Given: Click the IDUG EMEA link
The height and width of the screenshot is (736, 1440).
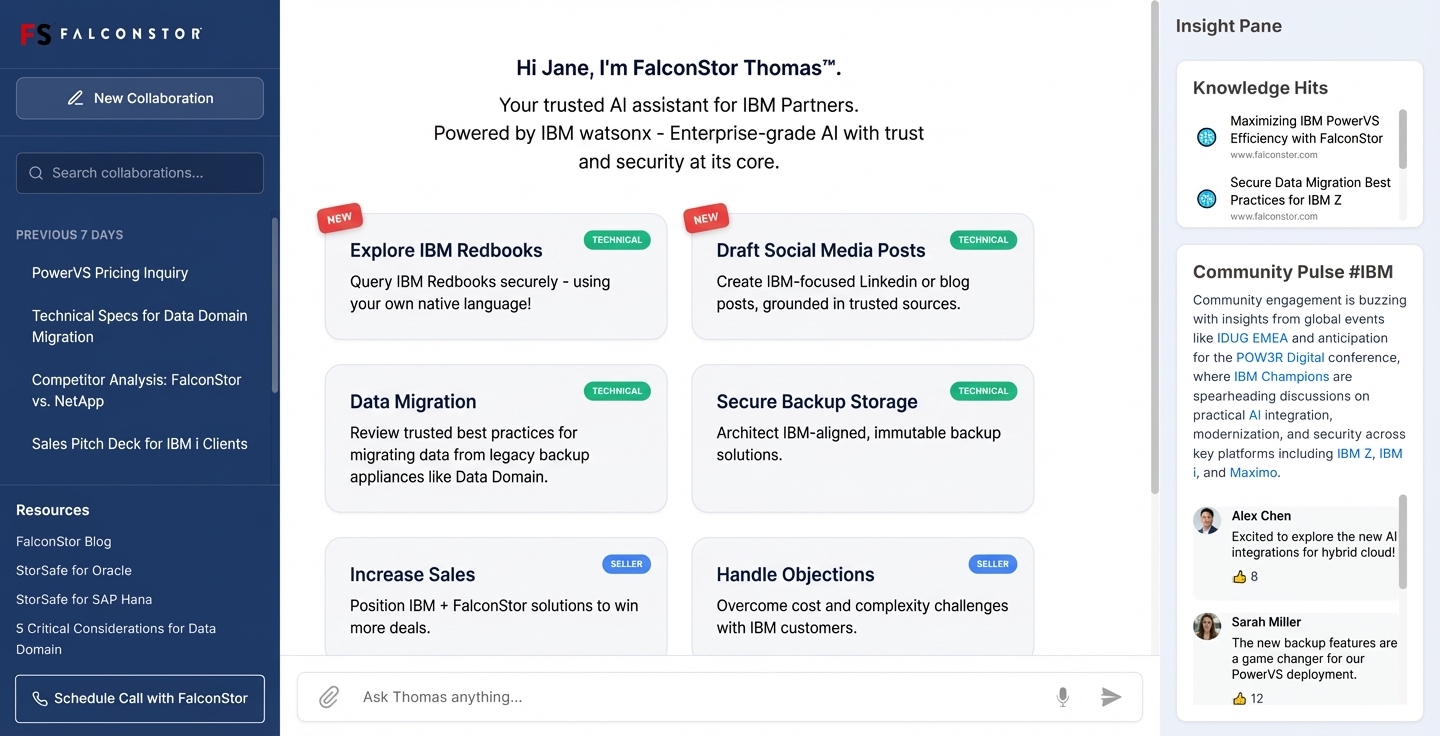Looking at the screenshot, I should click(x=1252, y=338).
